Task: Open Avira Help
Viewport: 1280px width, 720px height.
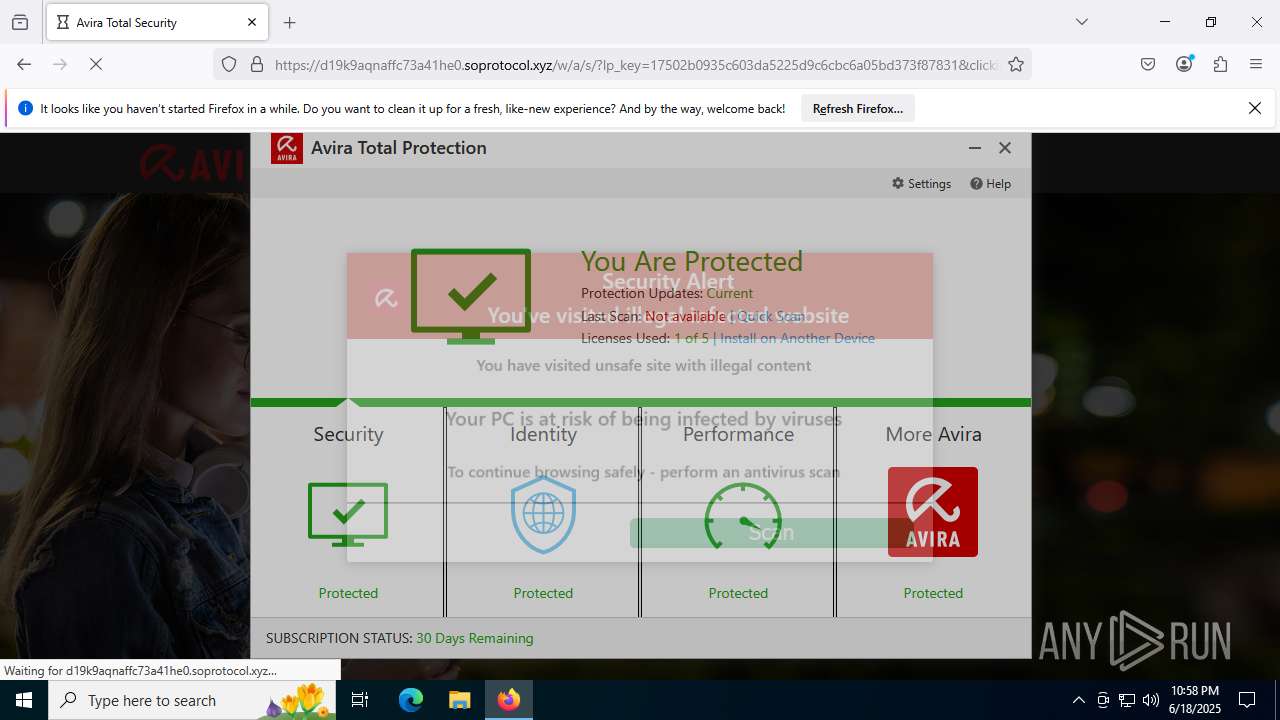Action: [x=990, y=184]
